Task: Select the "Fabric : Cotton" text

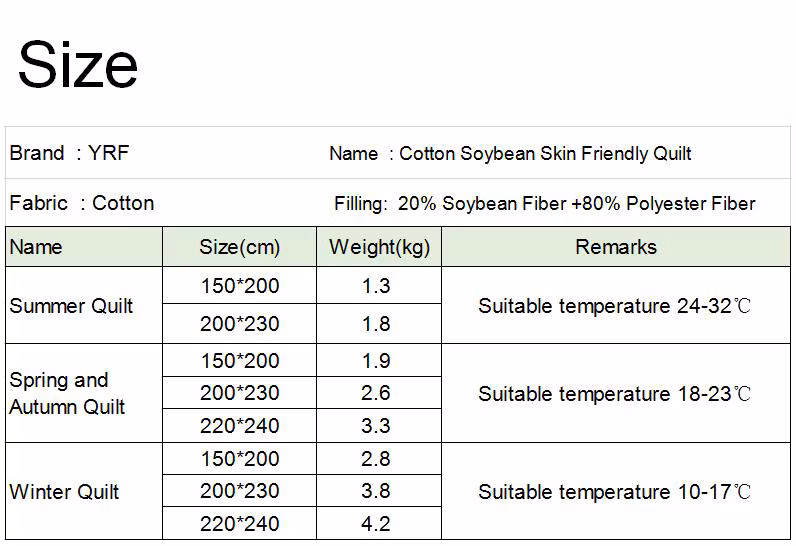Action: click(x=82, y=203)
